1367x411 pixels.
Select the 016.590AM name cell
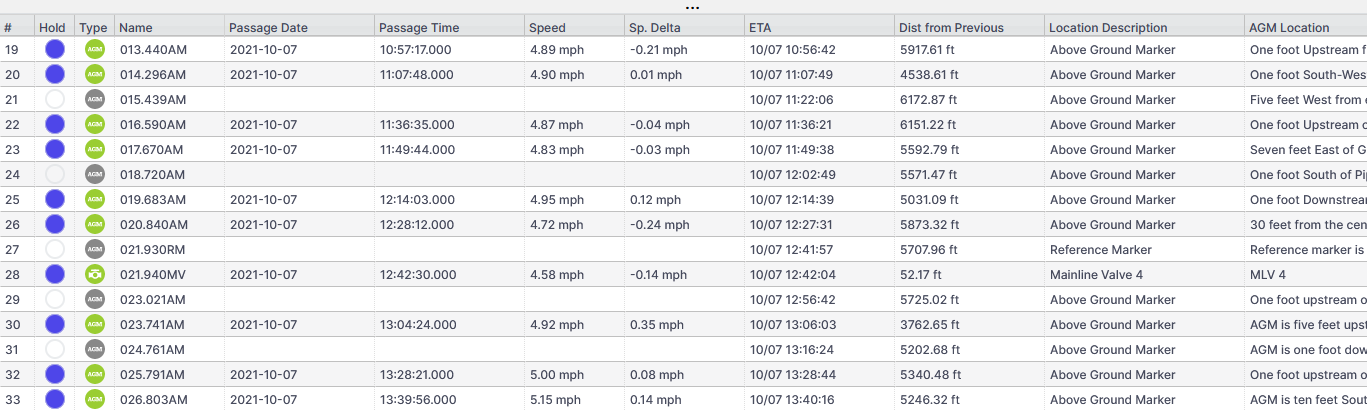tap(152, 124)
